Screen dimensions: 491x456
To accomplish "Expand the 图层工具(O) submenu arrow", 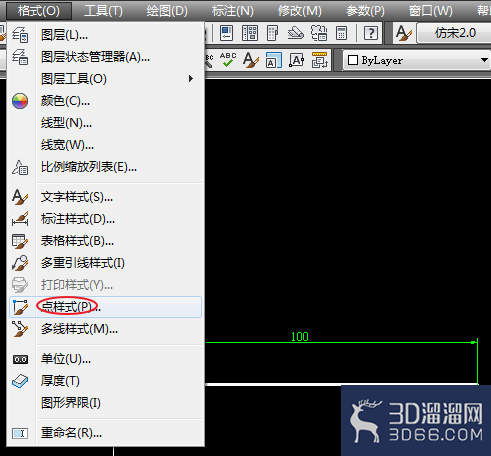I will (191, 79).
